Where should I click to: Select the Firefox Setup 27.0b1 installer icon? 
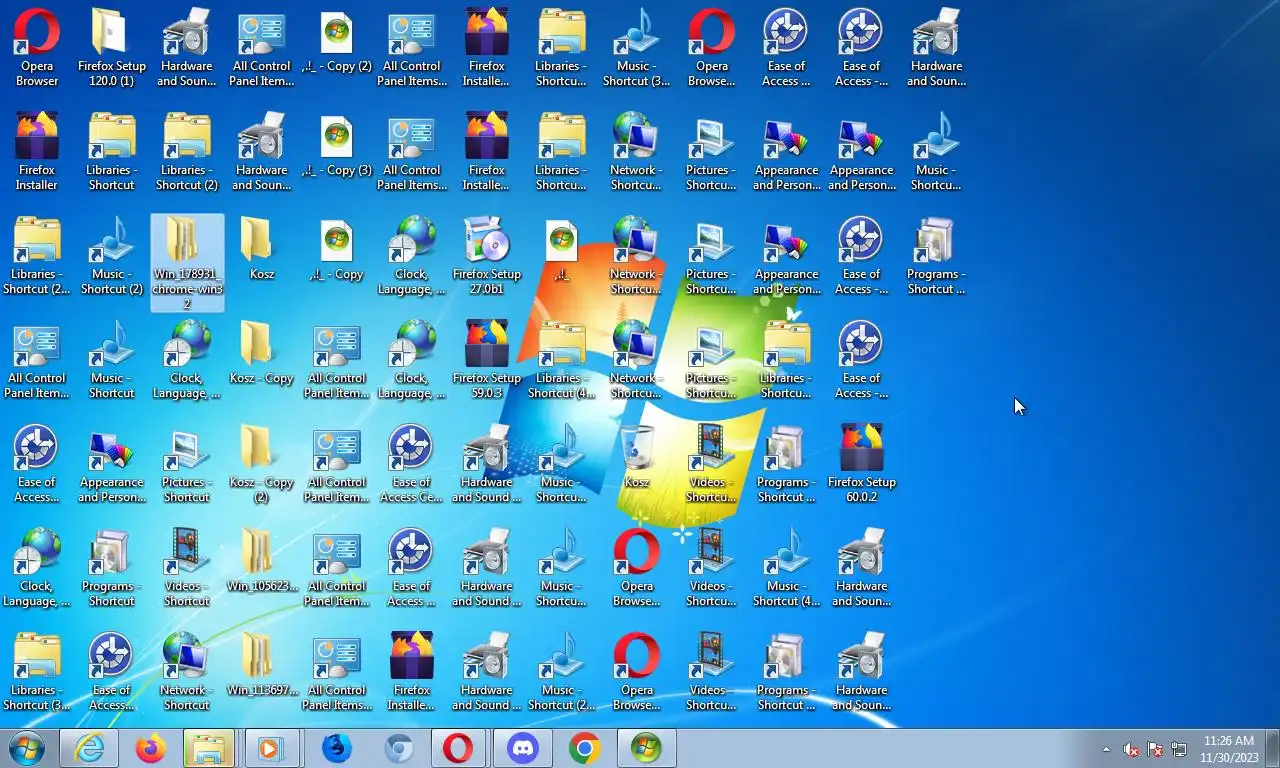pos(486,256)
